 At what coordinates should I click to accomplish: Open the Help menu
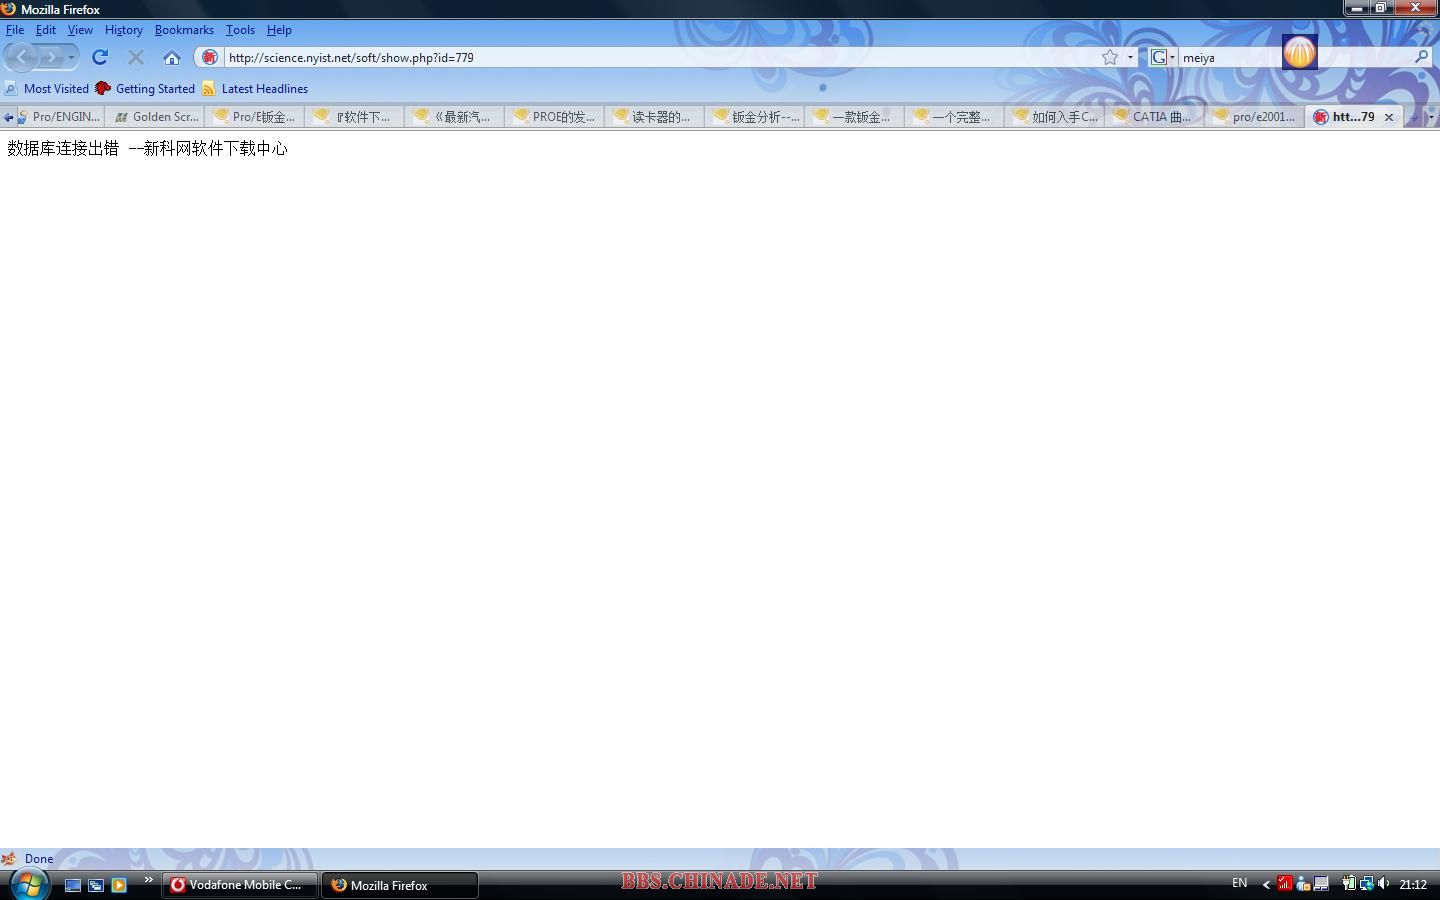[x=279, y=30]
